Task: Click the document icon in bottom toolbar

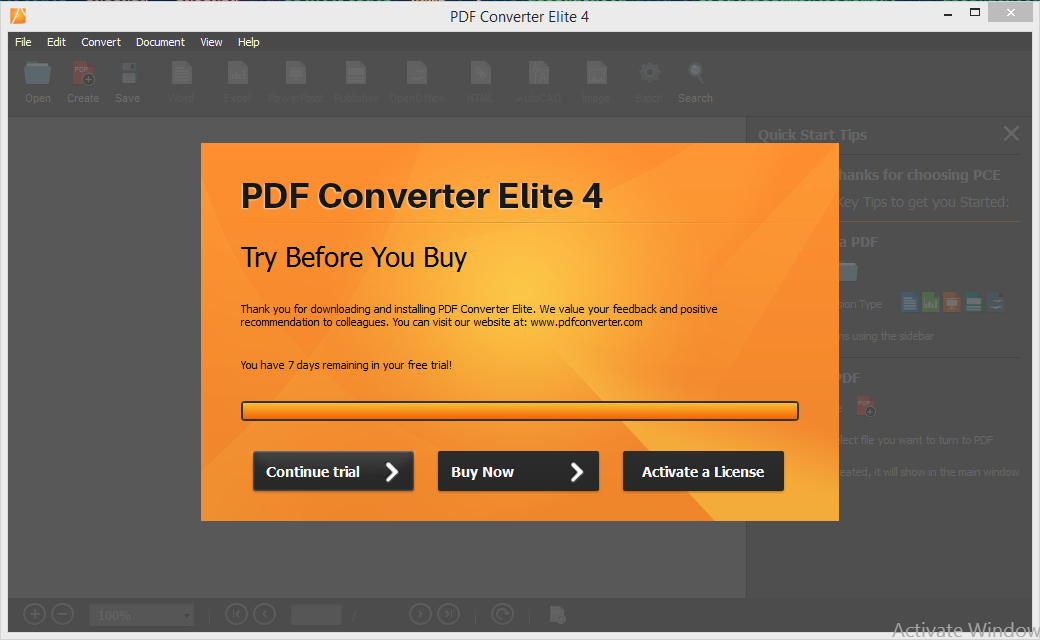Action: click(558, 615)
